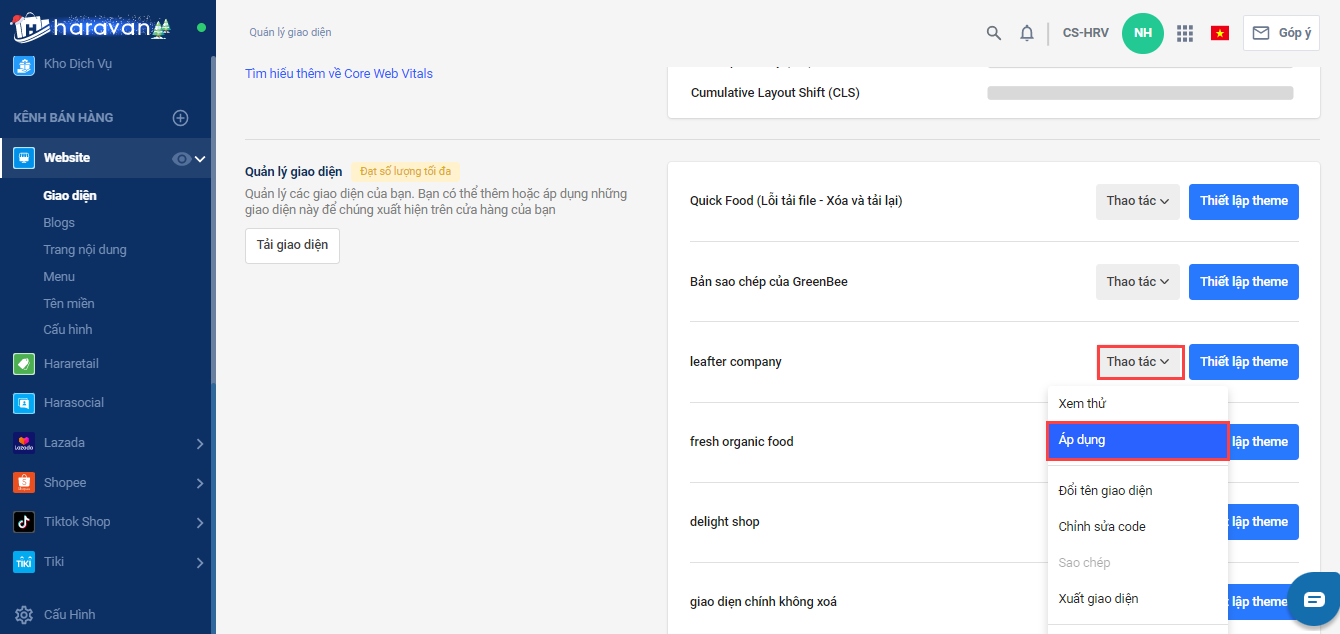Screen dimensions: 1340x634
Task: Open Thao tác dropdown for leafter company
Action: (x=1140, y=362)
